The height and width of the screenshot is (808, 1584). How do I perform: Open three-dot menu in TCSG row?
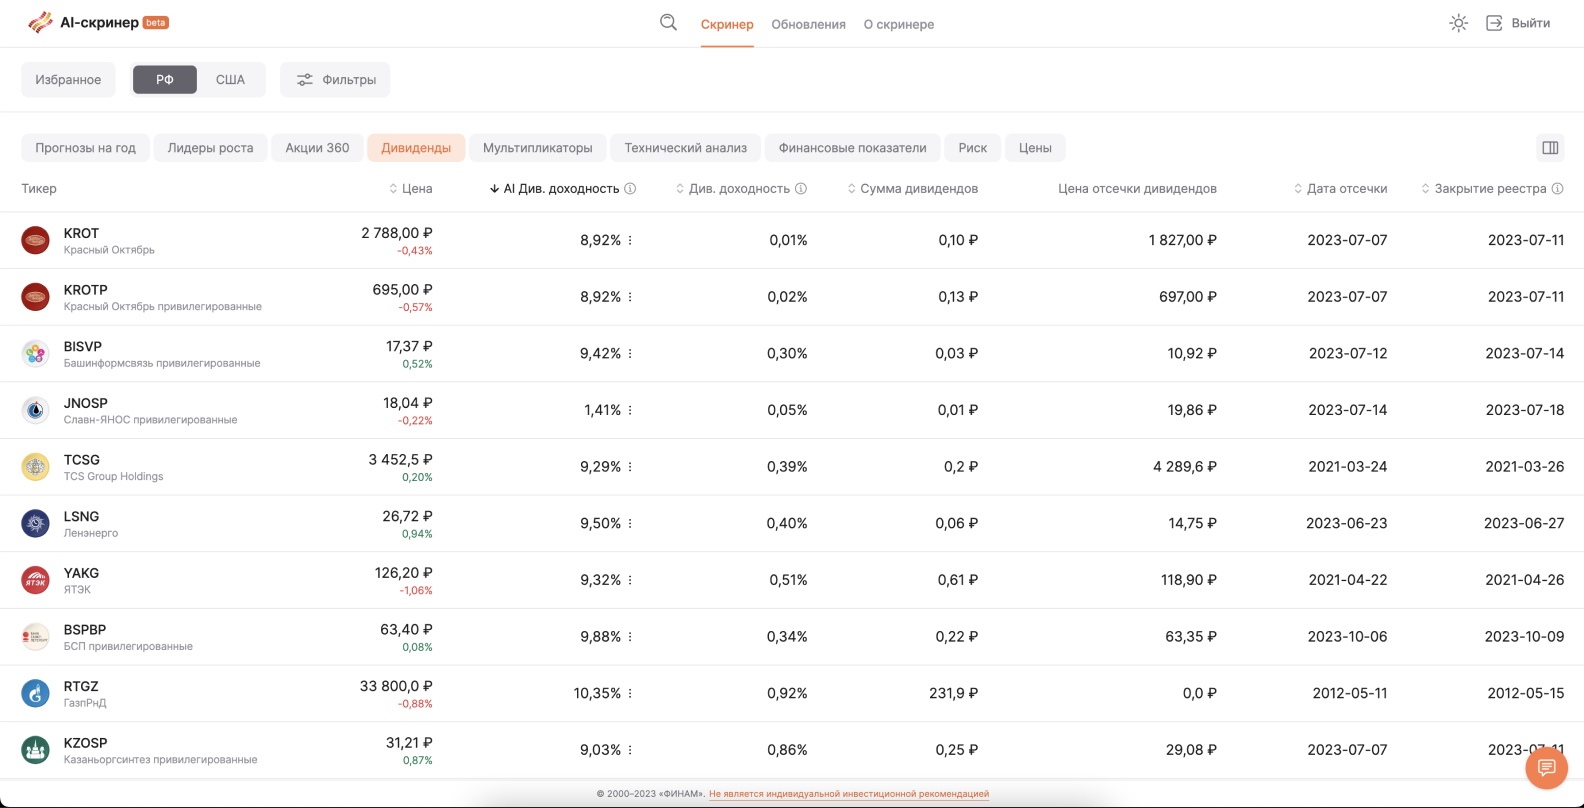(x=630, y=467)
